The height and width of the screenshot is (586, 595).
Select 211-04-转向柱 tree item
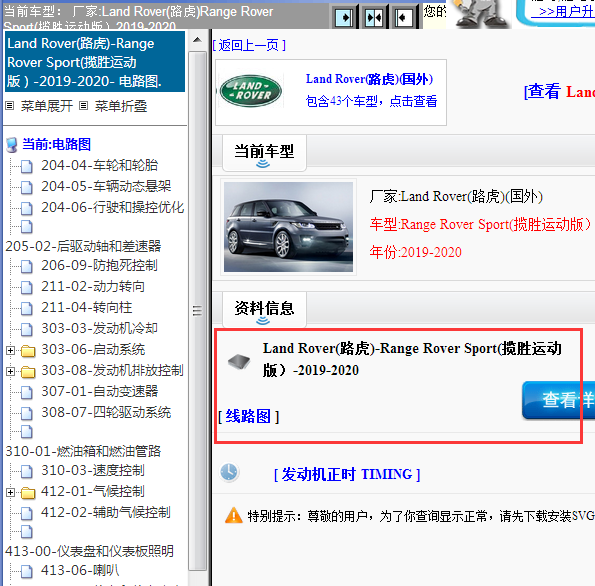click(87, 307)
